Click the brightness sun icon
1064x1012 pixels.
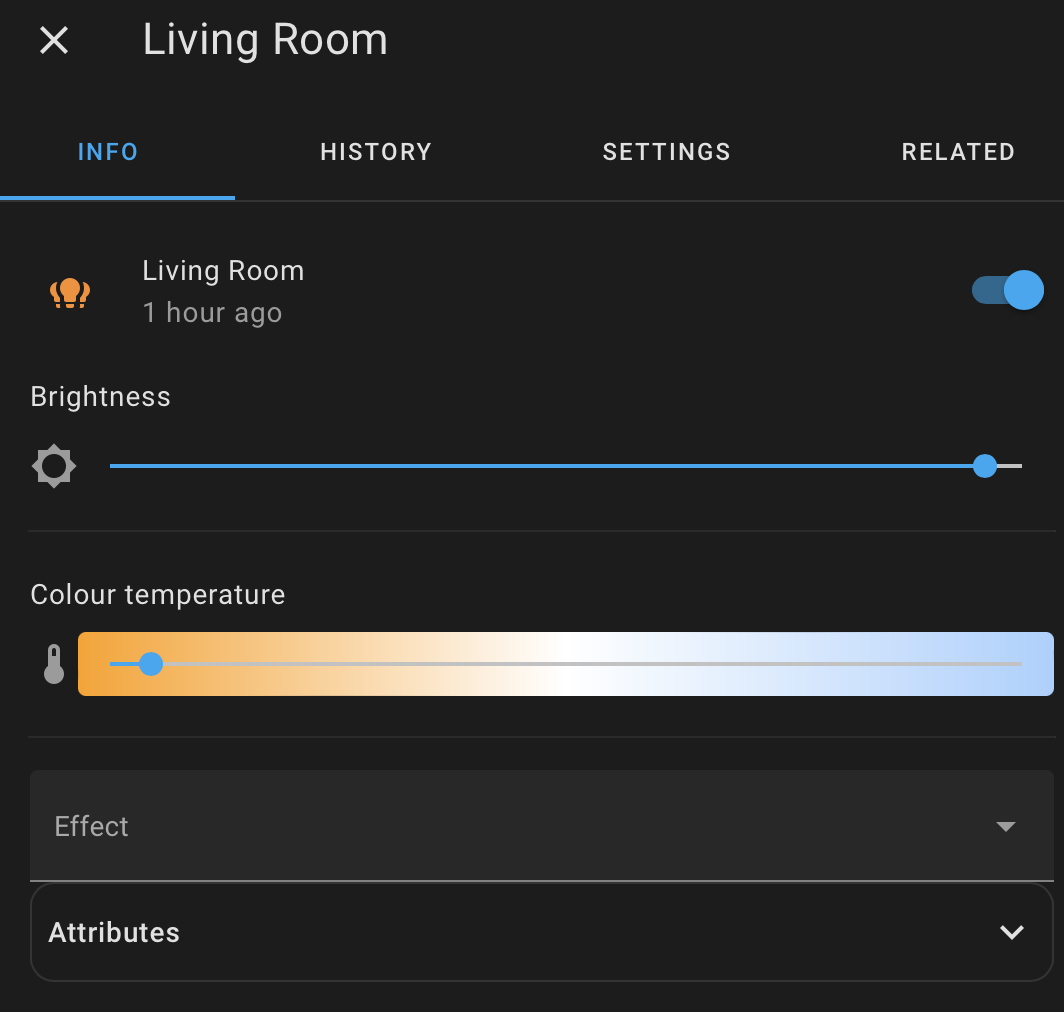(x=53, y=465)
